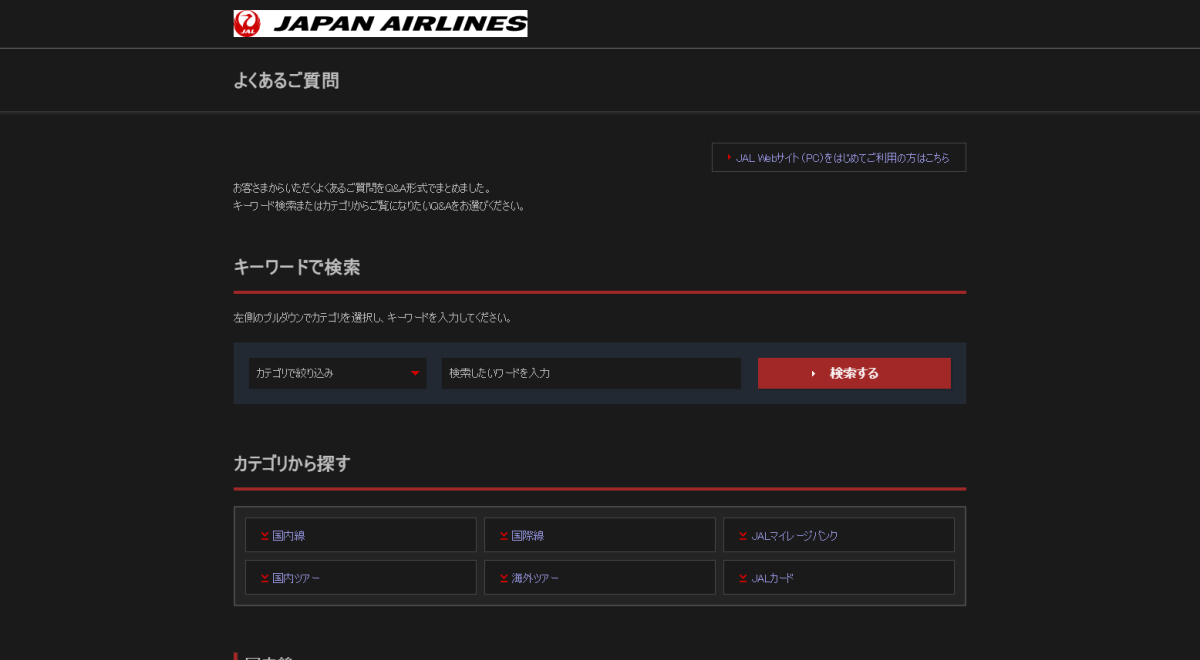Click the down-arrow icon beside 海外ツアー
1200x660 pixels.
coord(504,578)
